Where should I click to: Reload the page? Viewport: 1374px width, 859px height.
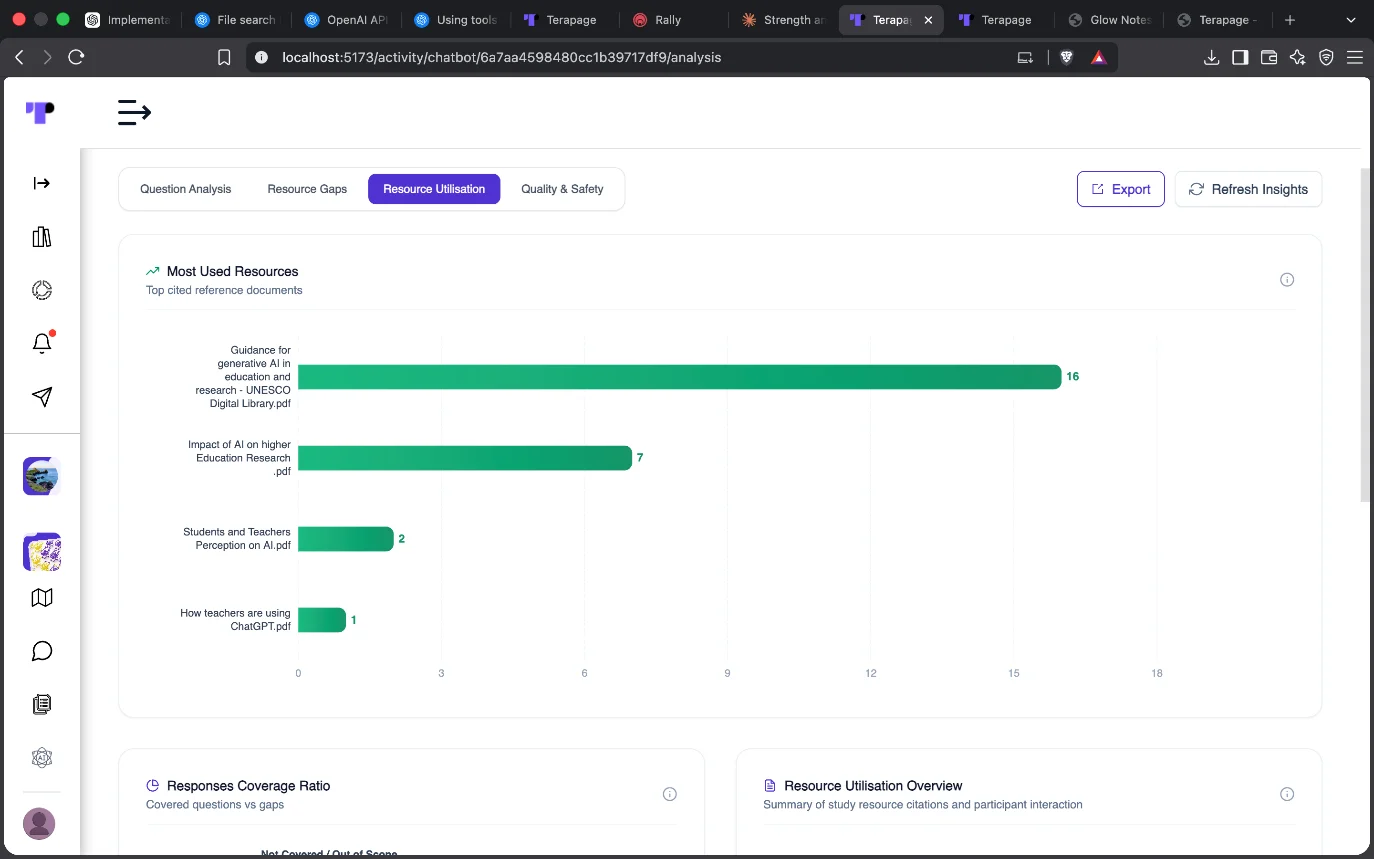pyautogui.click(x=76, y=57)
